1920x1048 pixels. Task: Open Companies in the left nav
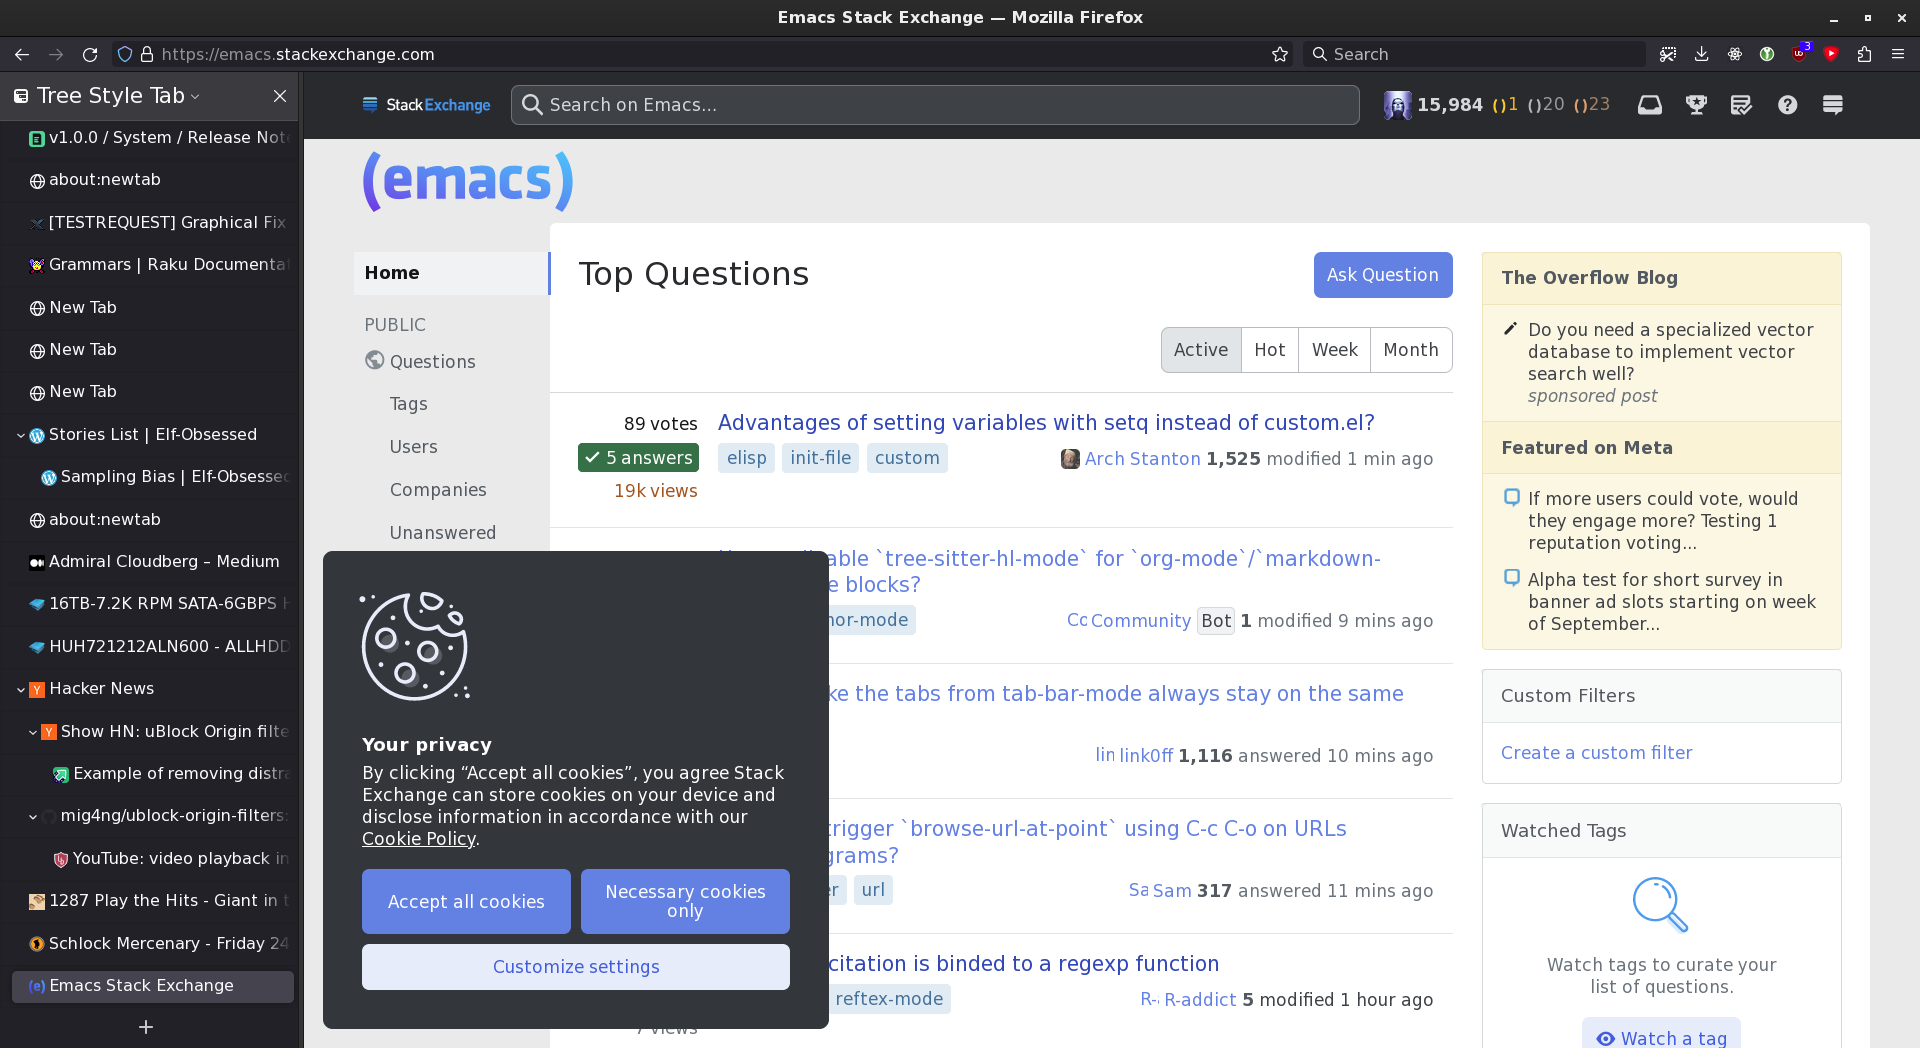[x=438, y=490]
